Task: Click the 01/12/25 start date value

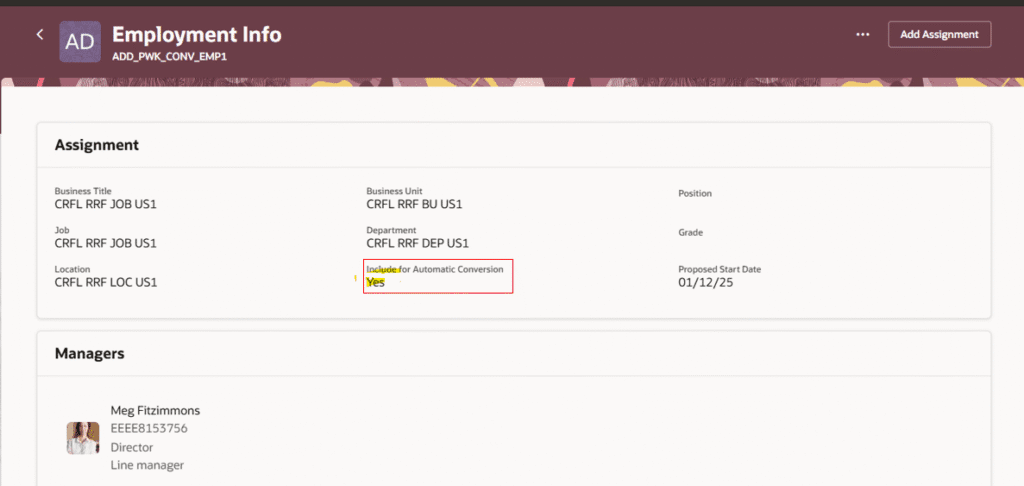Action: 705,283
